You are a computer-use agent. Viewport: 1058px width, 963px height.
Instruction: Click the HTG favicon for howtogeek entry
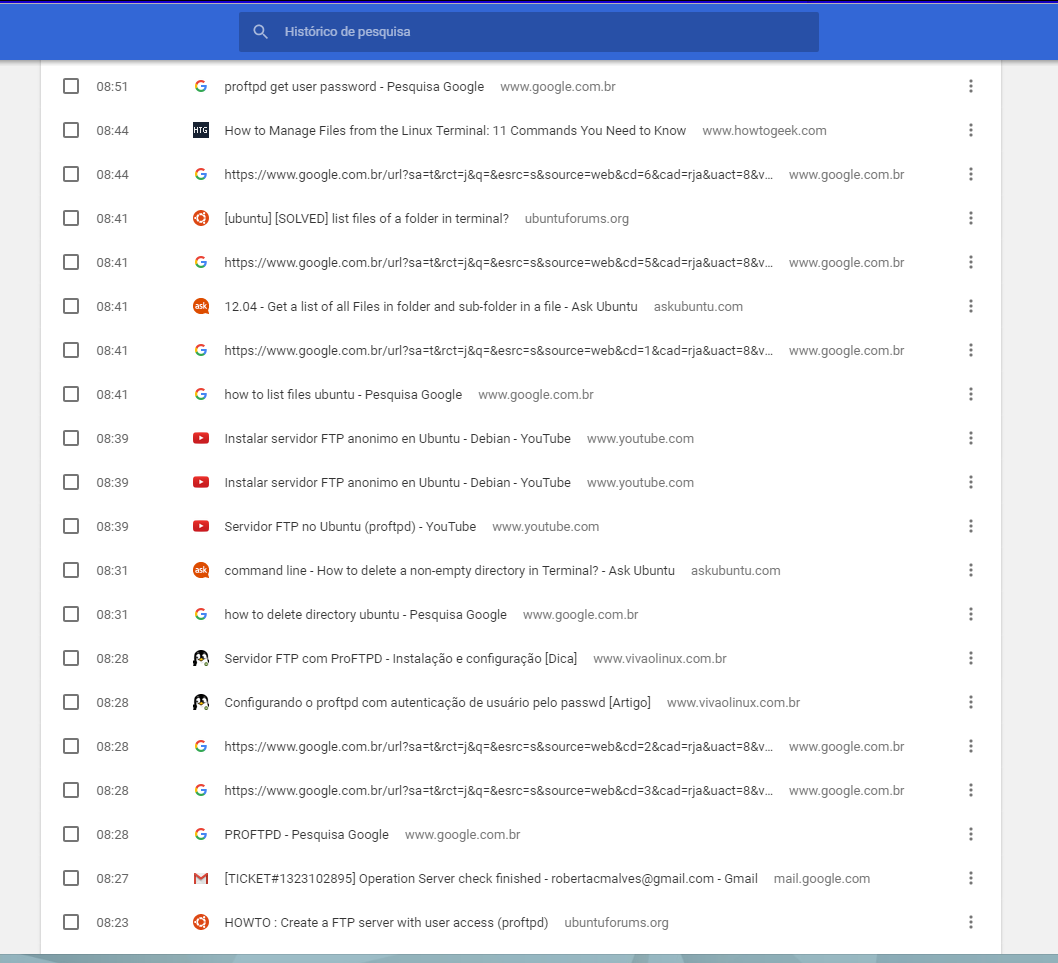(x=200, y=130)
